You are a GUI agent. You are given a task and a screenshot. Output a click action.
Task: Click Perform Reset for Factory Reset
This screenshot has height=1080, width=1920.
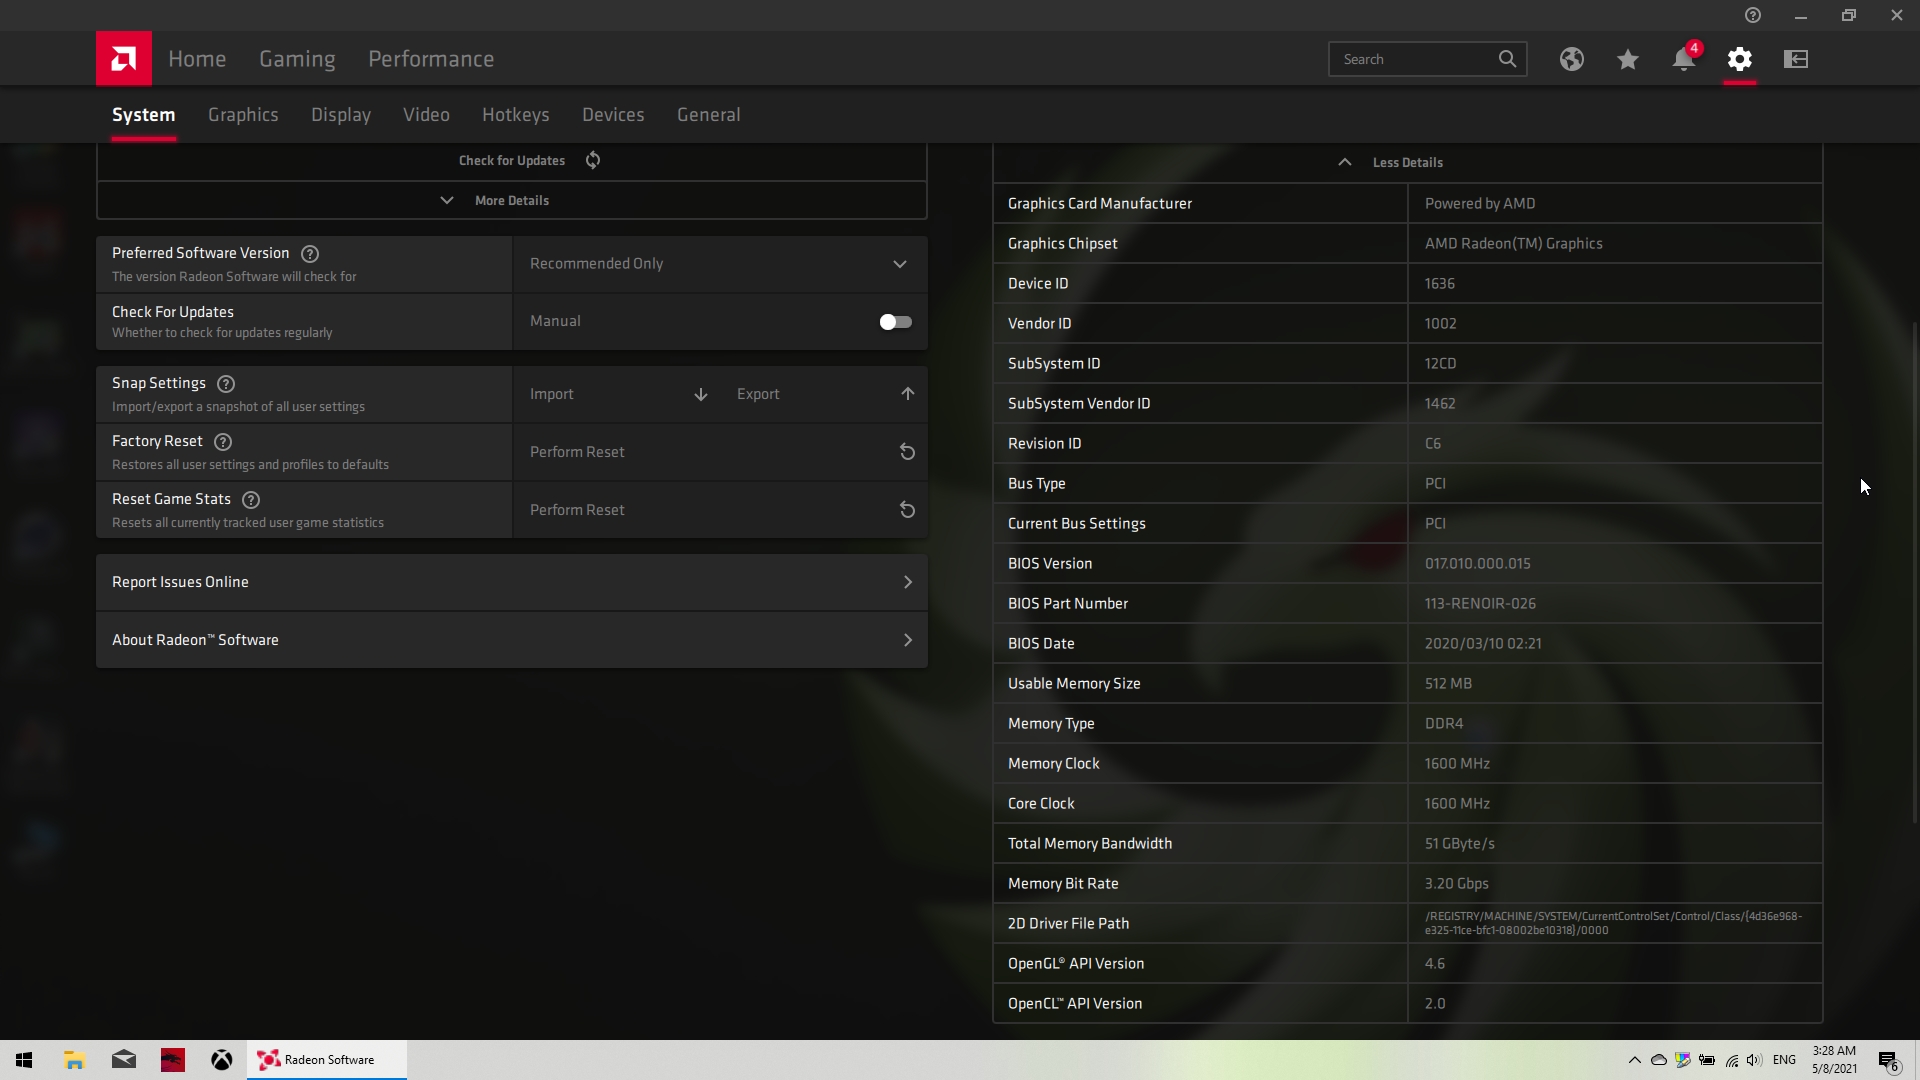click(x=719, y=452)
